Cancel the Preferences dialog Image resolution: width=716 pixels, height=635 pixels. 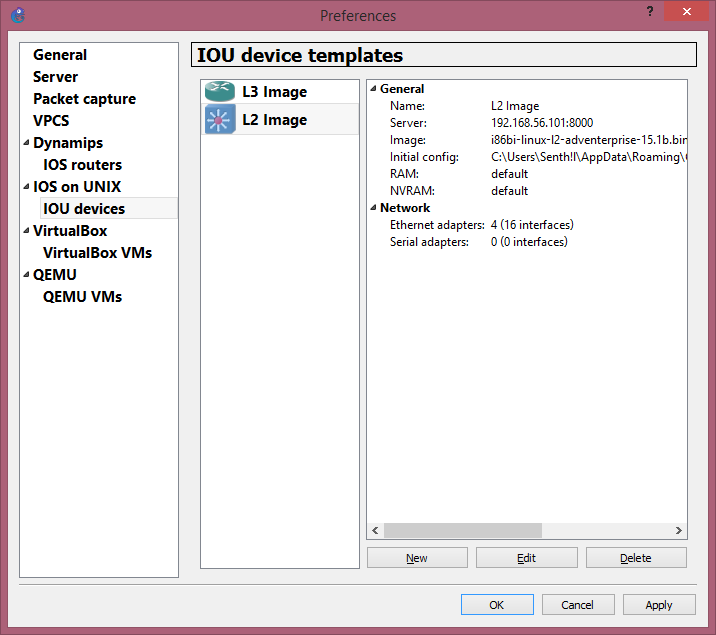578,605
